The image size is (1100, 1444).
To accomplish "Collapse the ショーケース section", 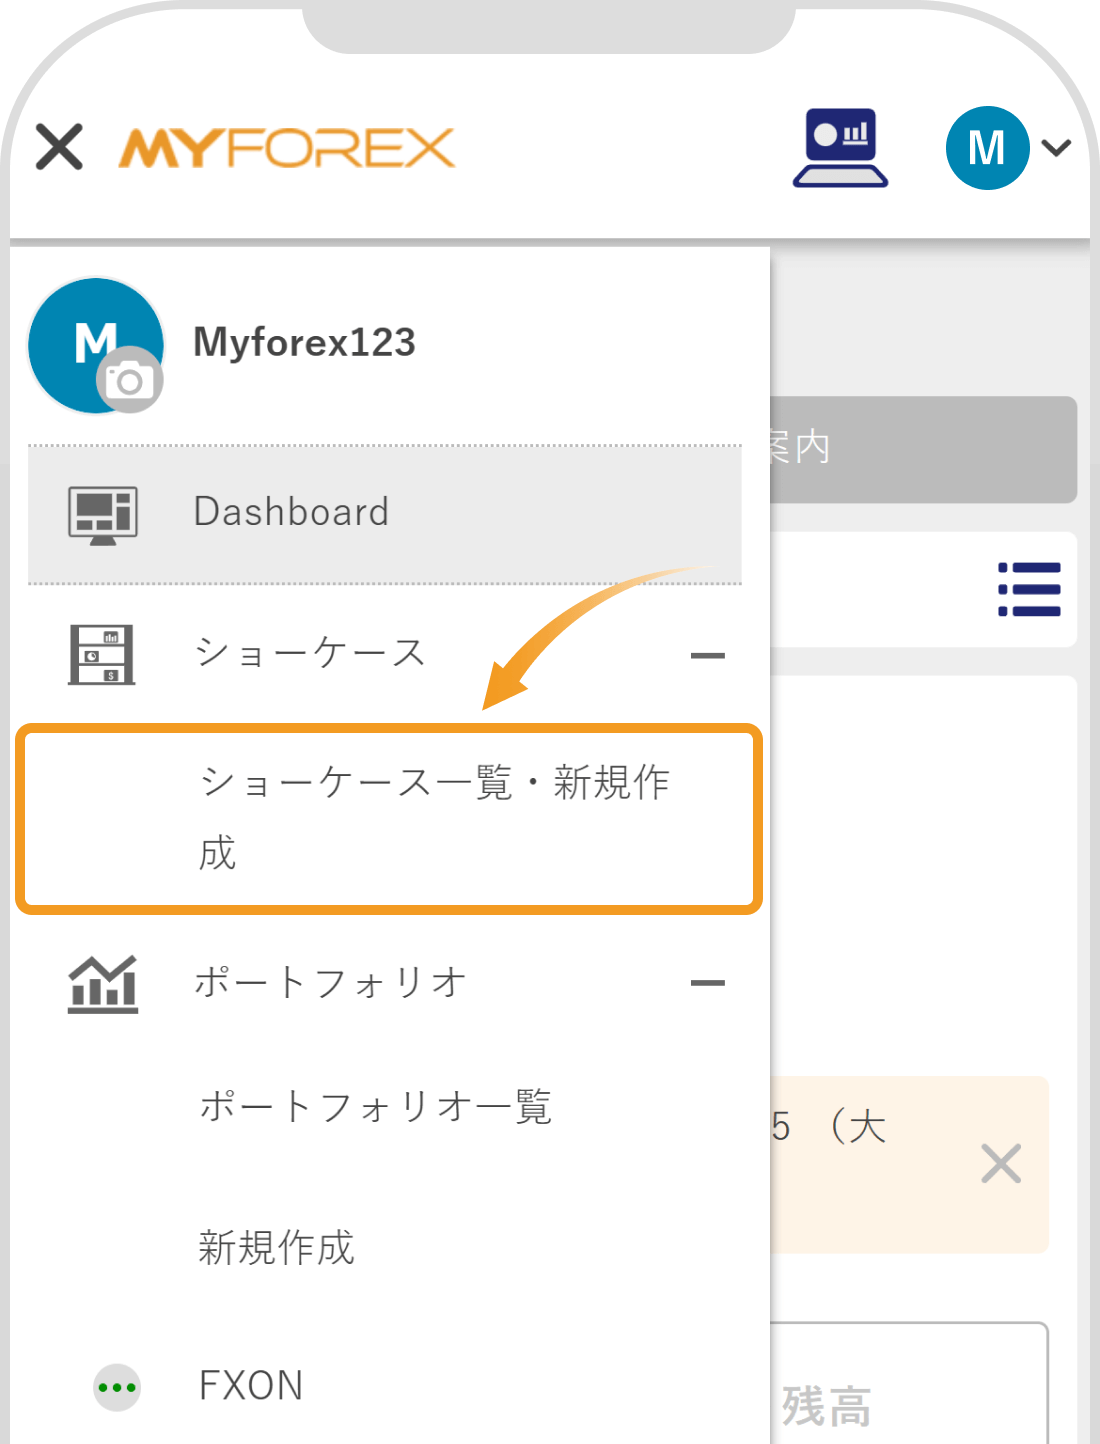I will click(711, 655).
